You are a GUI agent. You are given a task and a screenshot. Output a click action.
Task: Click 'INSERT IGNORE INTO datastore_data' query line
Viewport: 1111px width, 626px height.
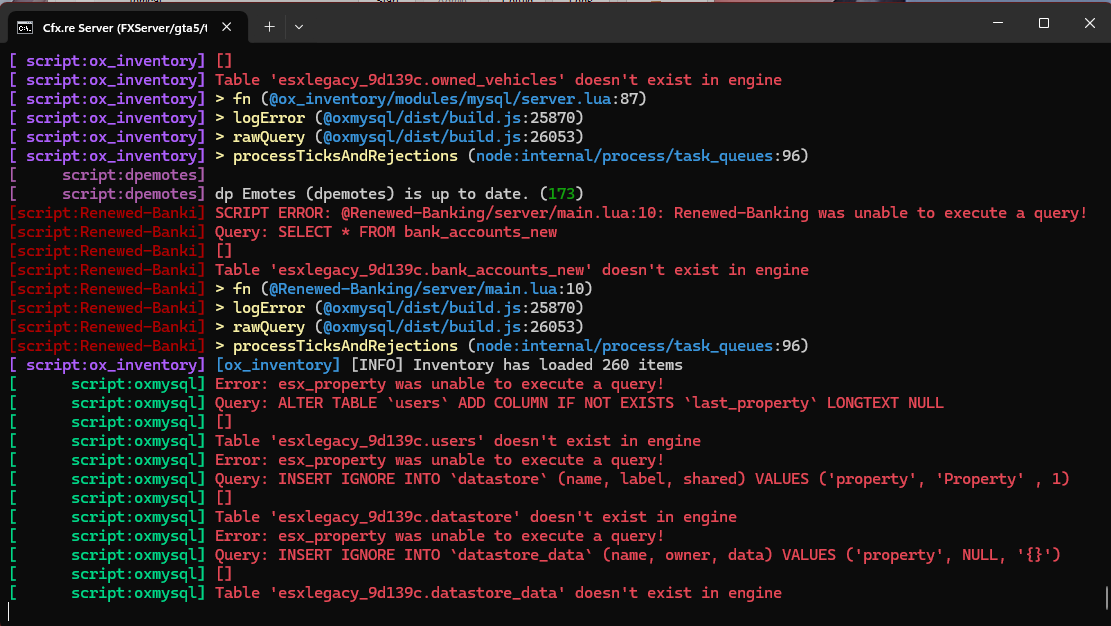638,554
